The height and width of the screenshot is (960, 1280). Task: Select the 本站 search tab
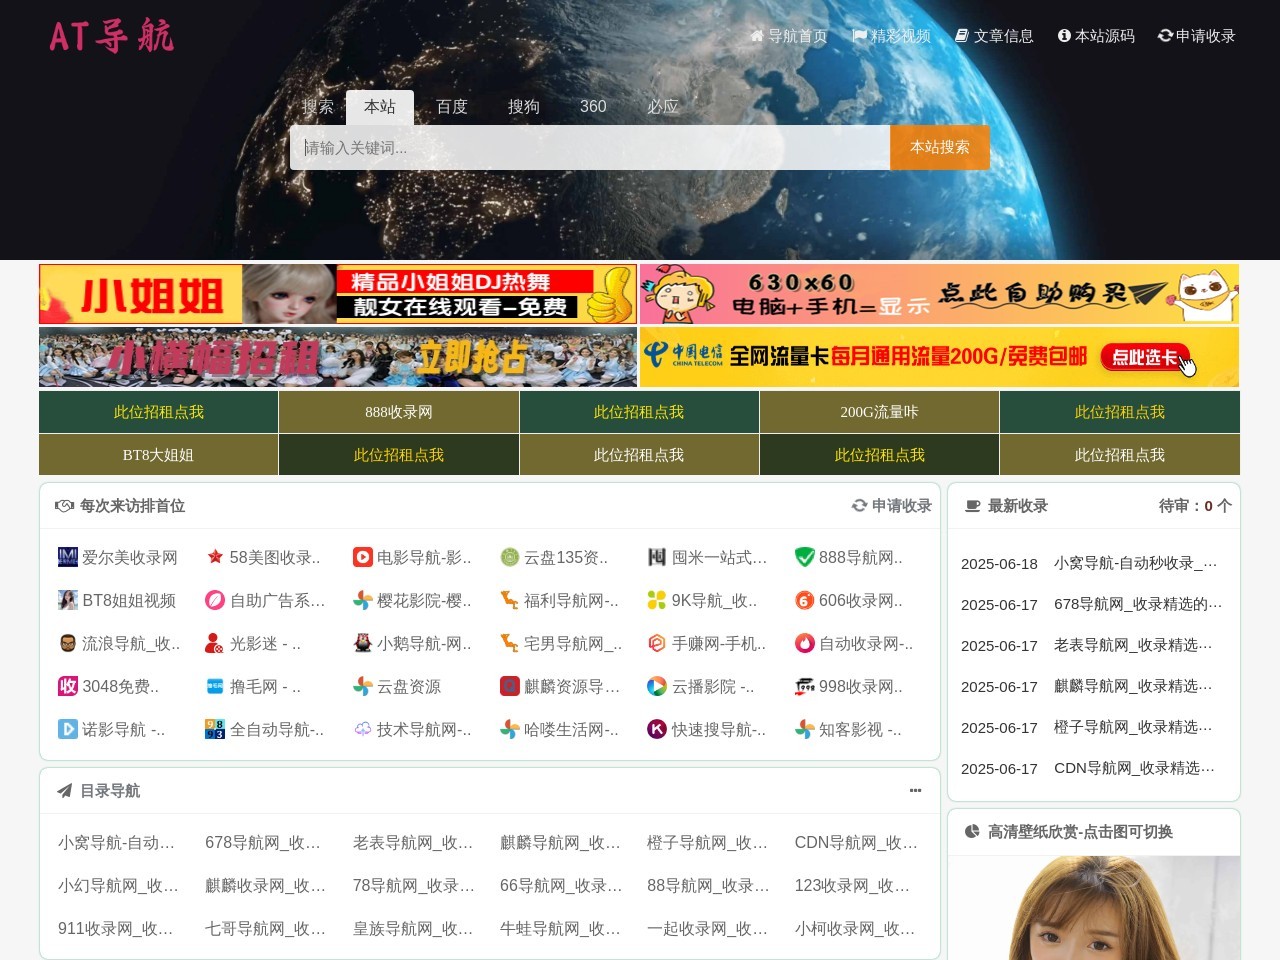tap(380, 107)
